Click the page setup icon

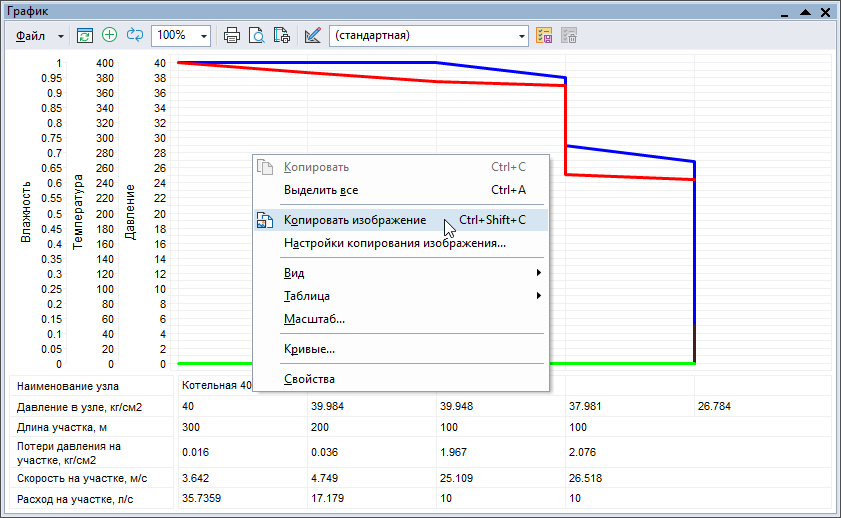[281, 35]
